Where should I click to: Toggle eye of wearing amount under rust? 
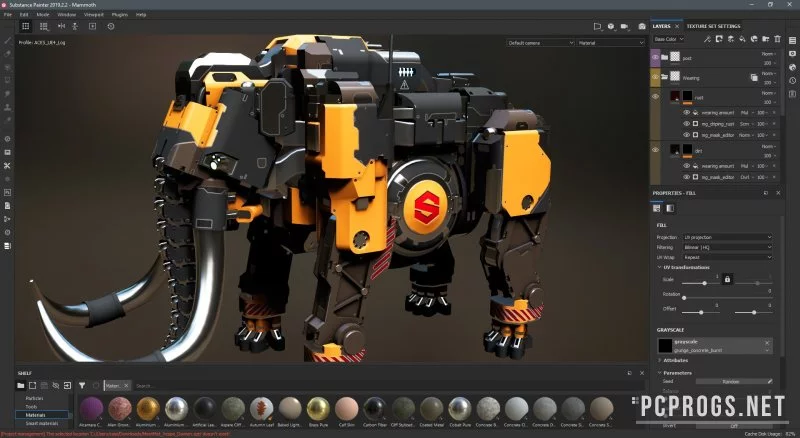pyautogui.click(x=686, y=113)
